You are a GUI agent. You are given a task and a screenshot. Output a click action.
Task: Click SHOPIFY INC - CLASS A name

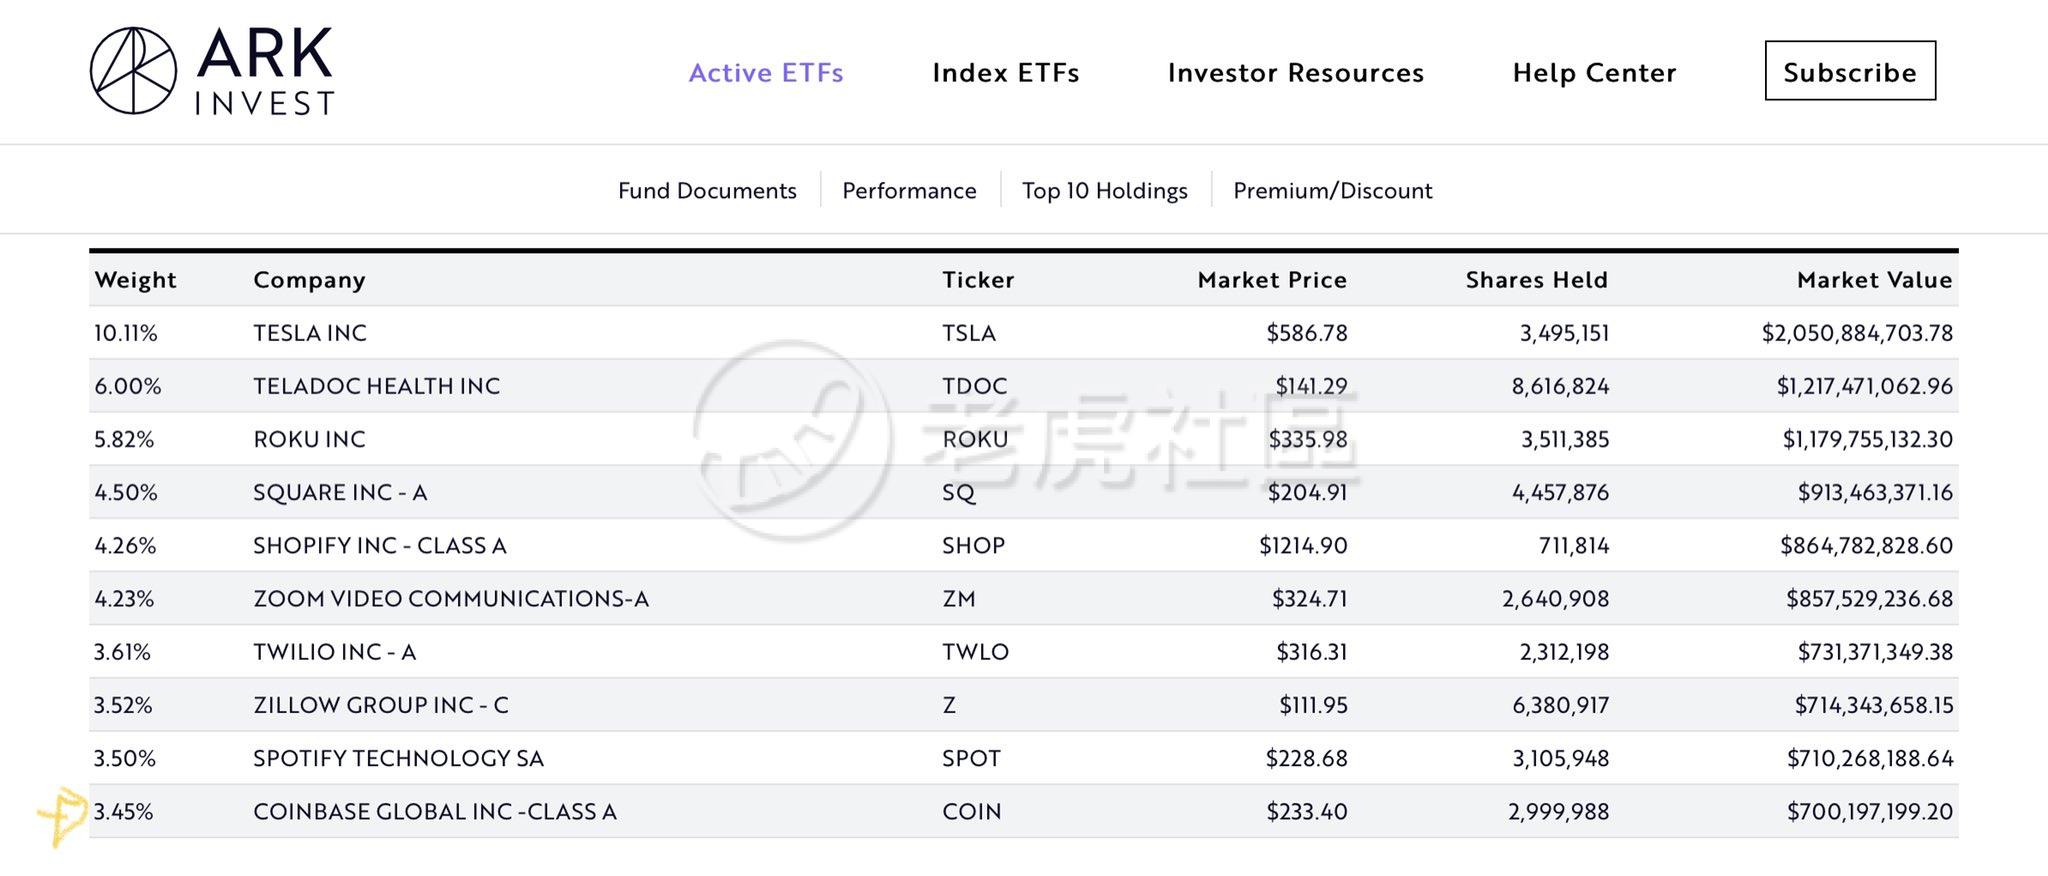[x=380, y=545]
